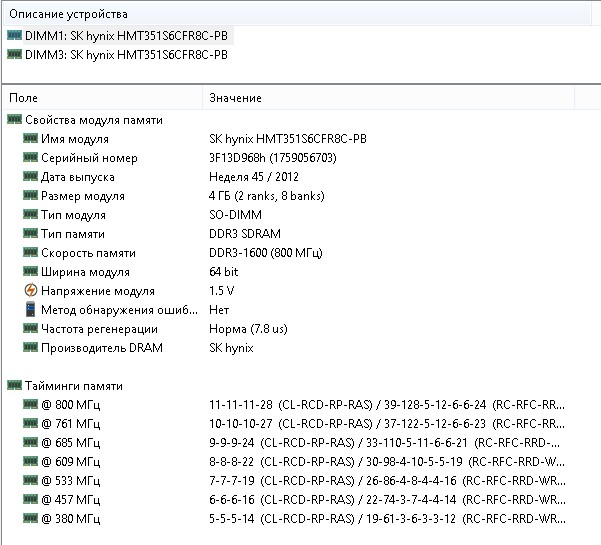Image resolution: width=601 pixels, height=545 pixels.
Task: Click the timing value '8-8-8-22' at 609 МГц
Action: pos(232,461)
